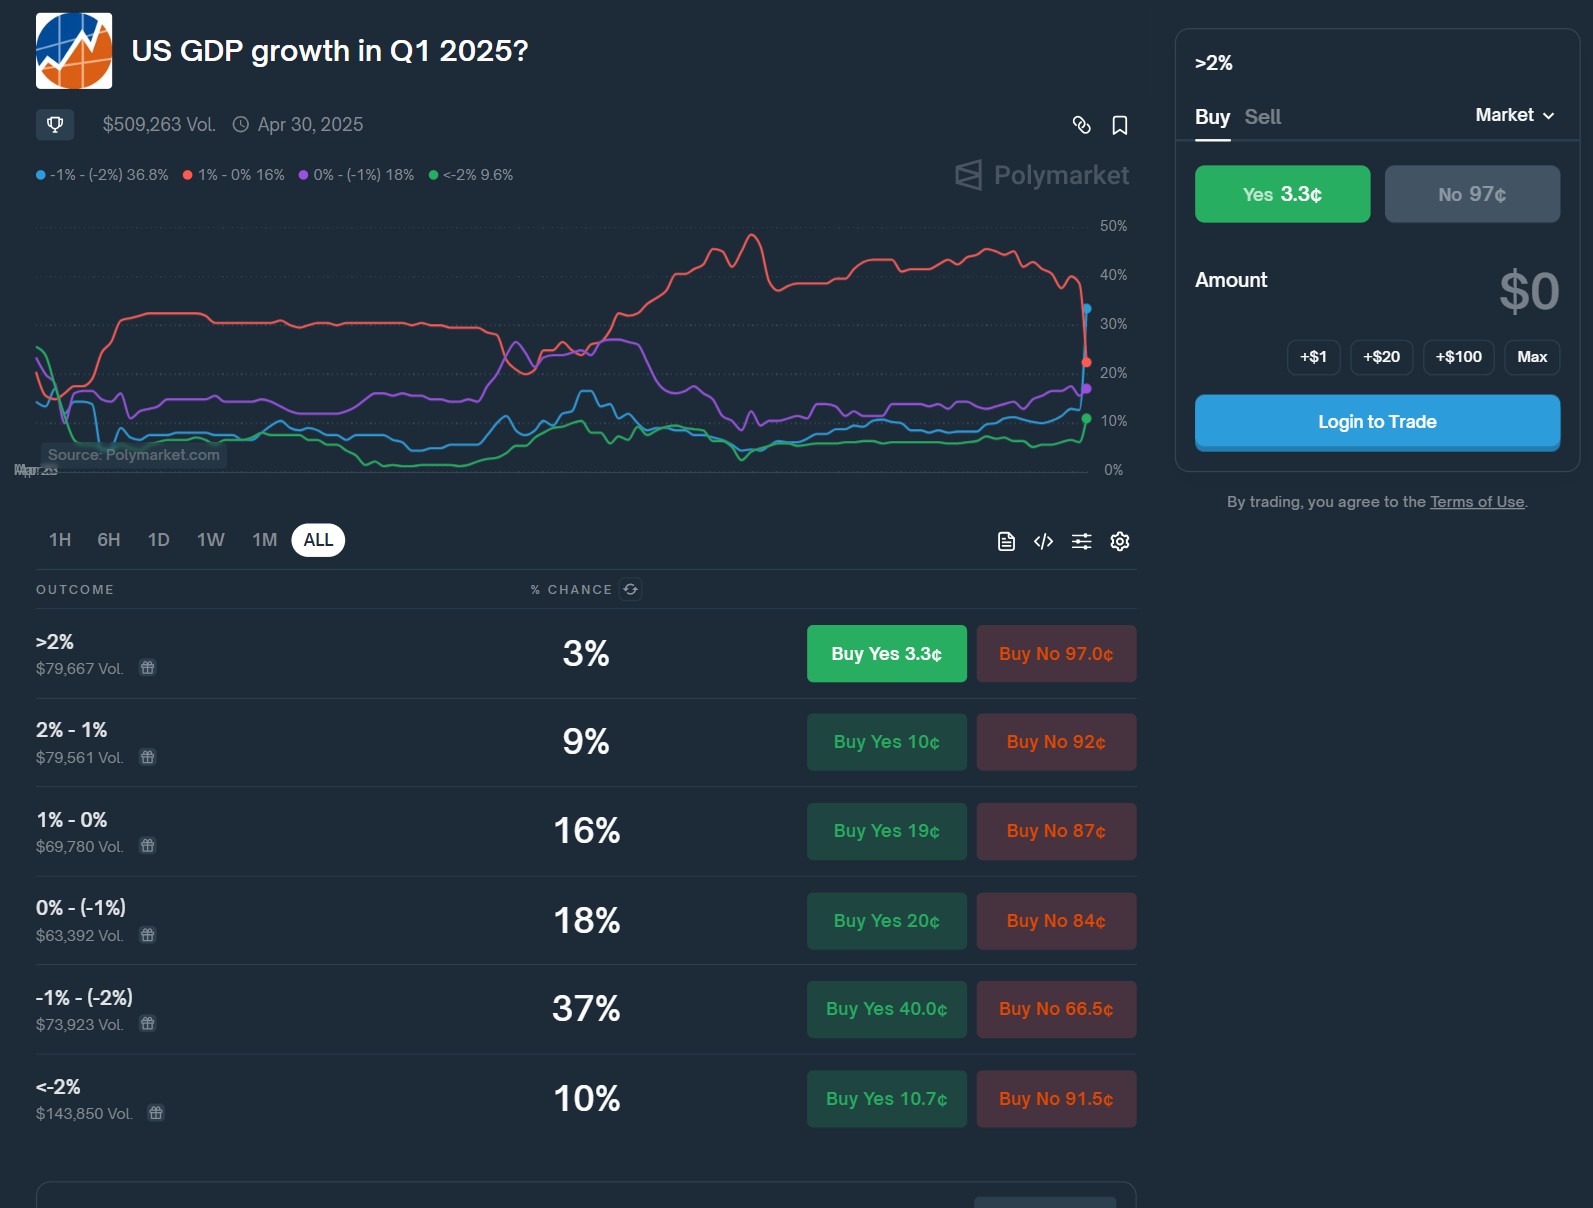Click gift icon beside >2% volume
The image size is (1593, 1208).
148,668
